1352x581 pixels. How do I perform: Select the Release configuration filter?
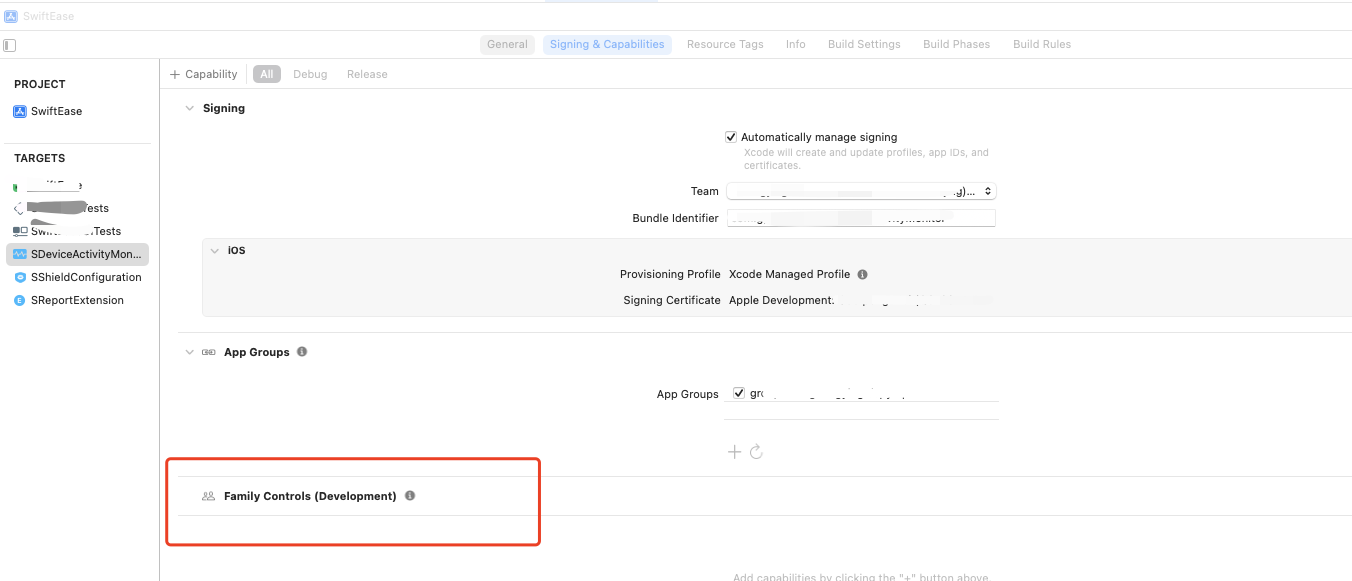pos(367,74)
